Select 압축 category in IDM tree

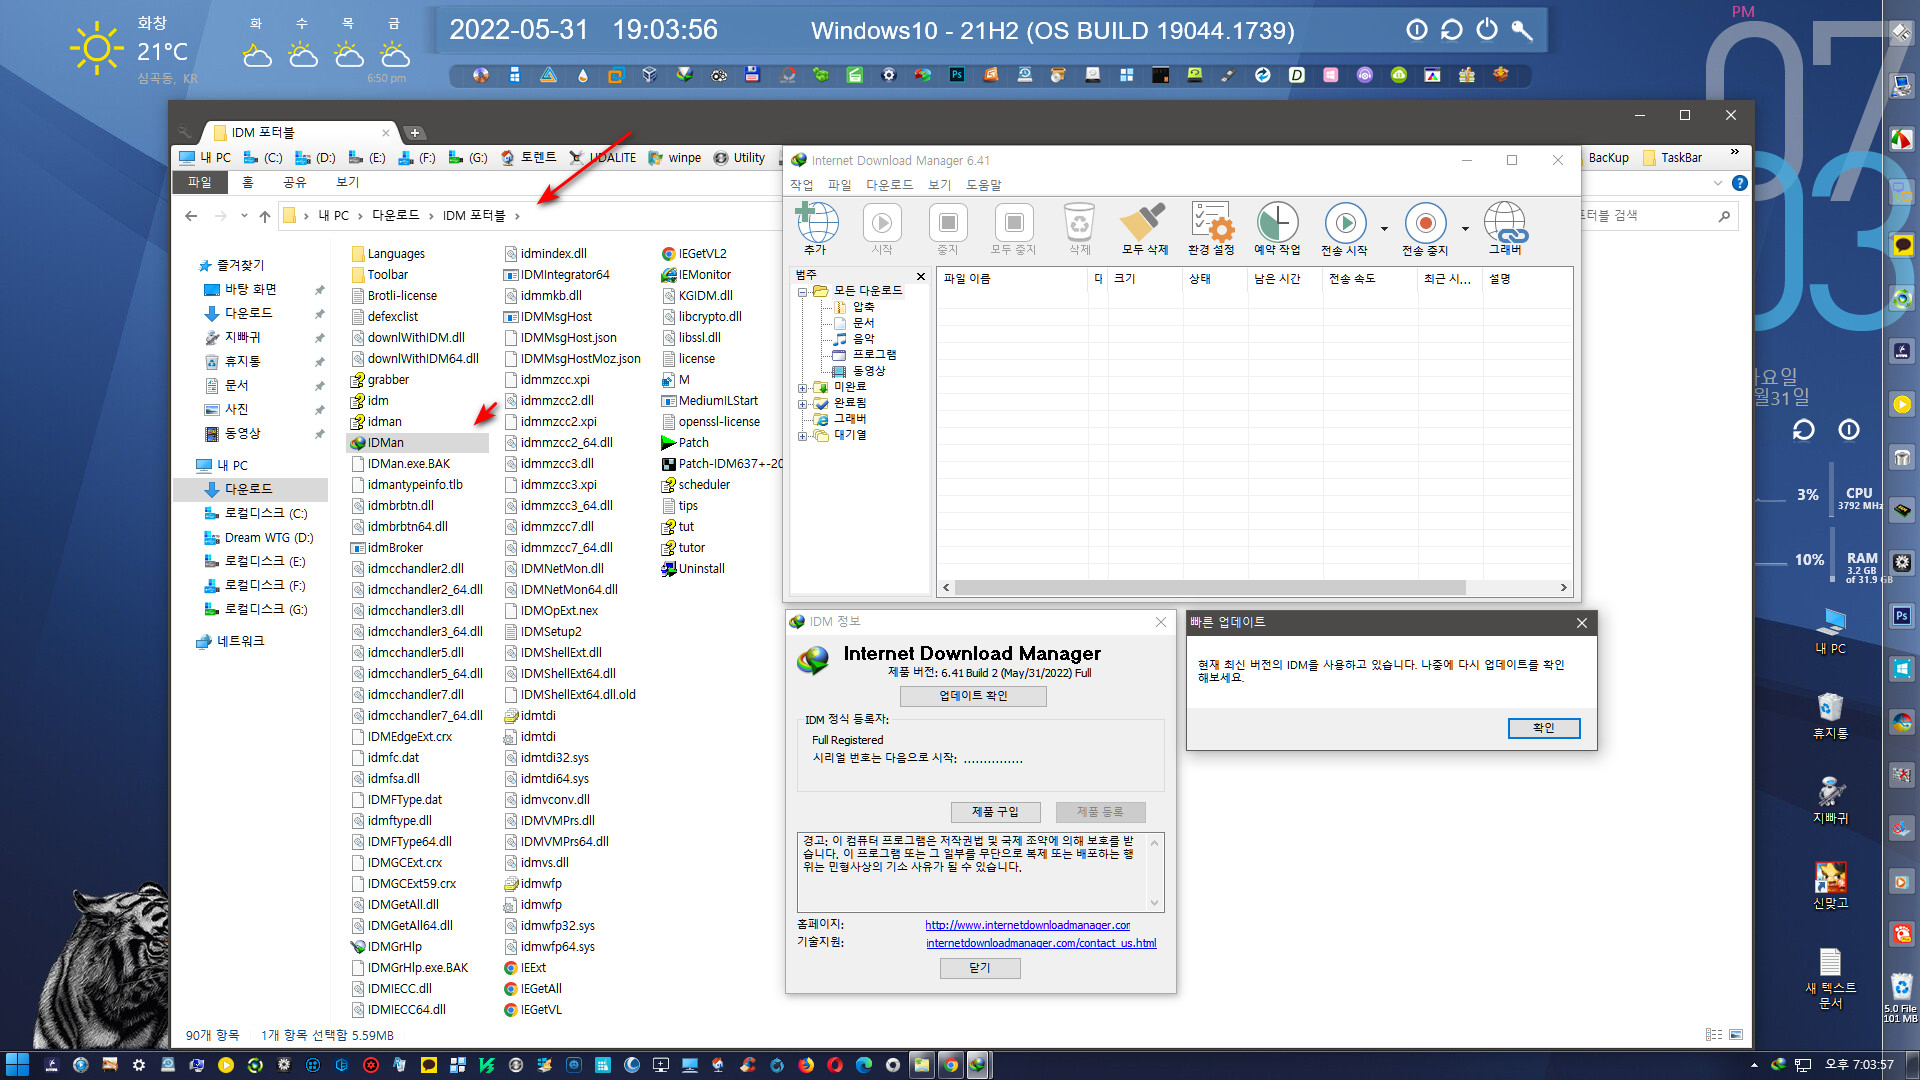point(863,308)
